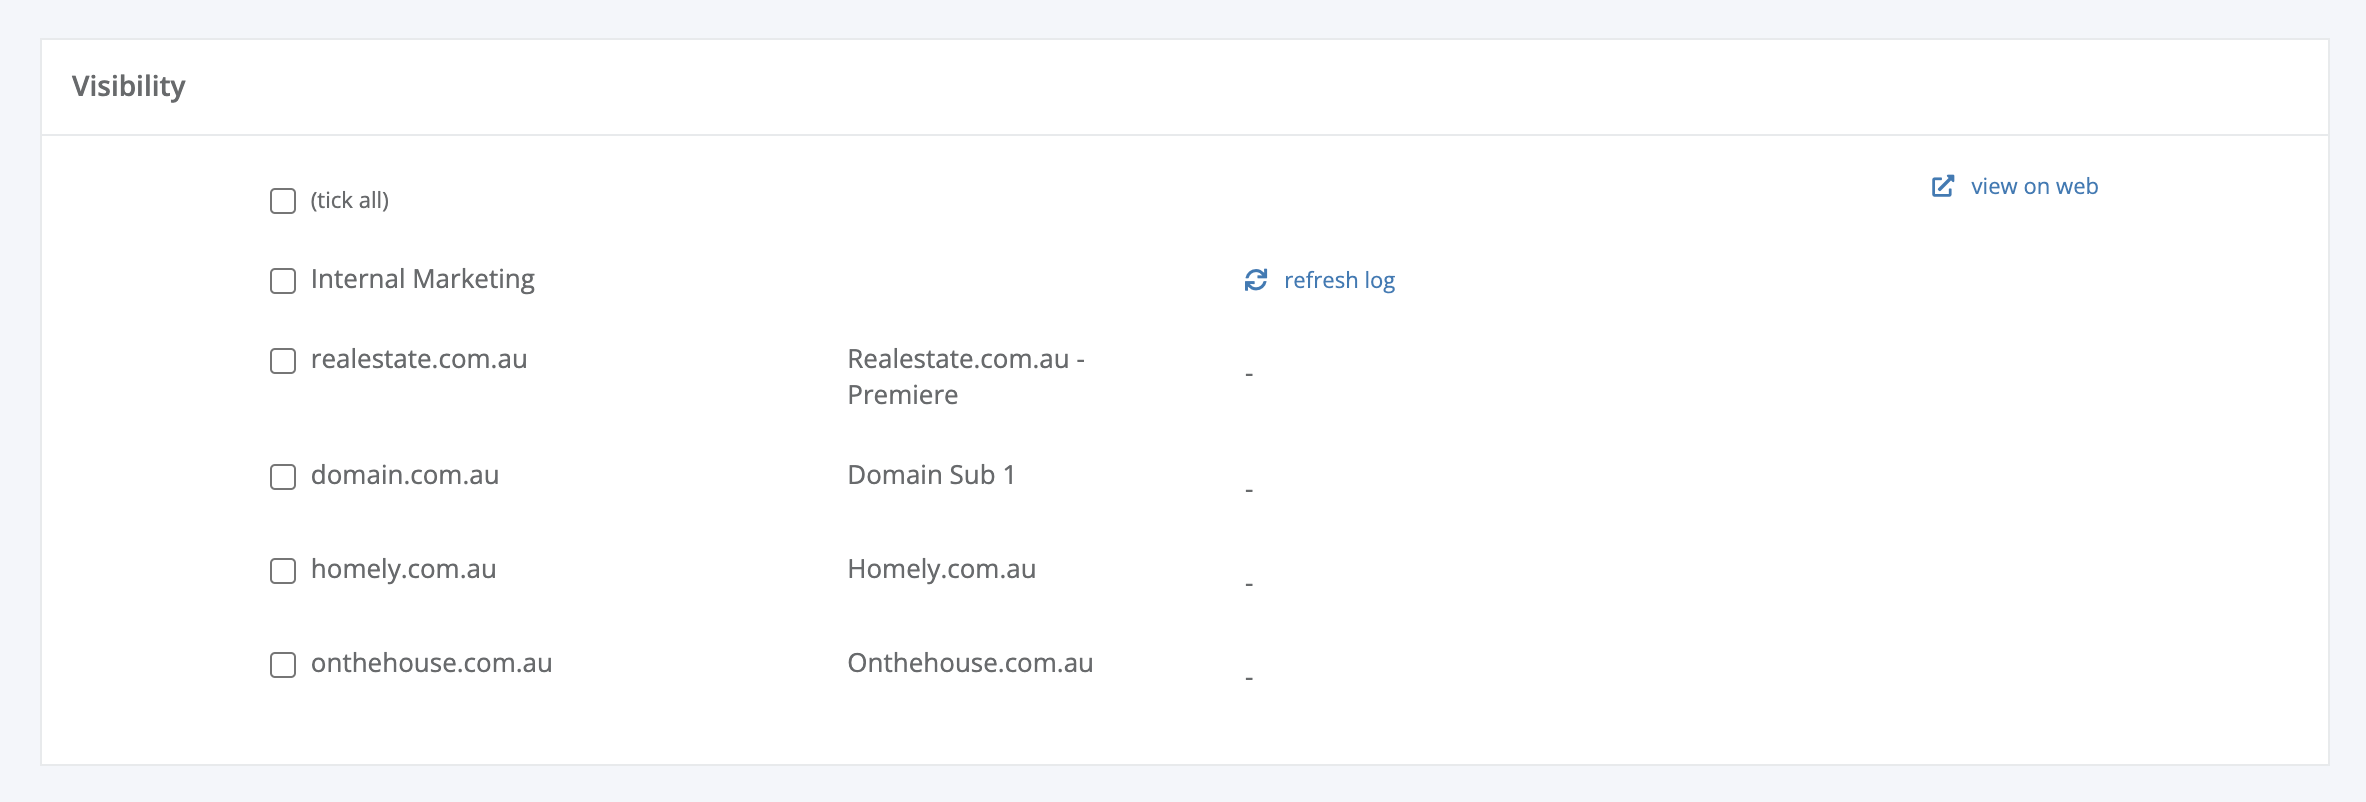Select the homely.com.au checkbox
This screenshot has height=802, width=2366.
pos(283,571)
